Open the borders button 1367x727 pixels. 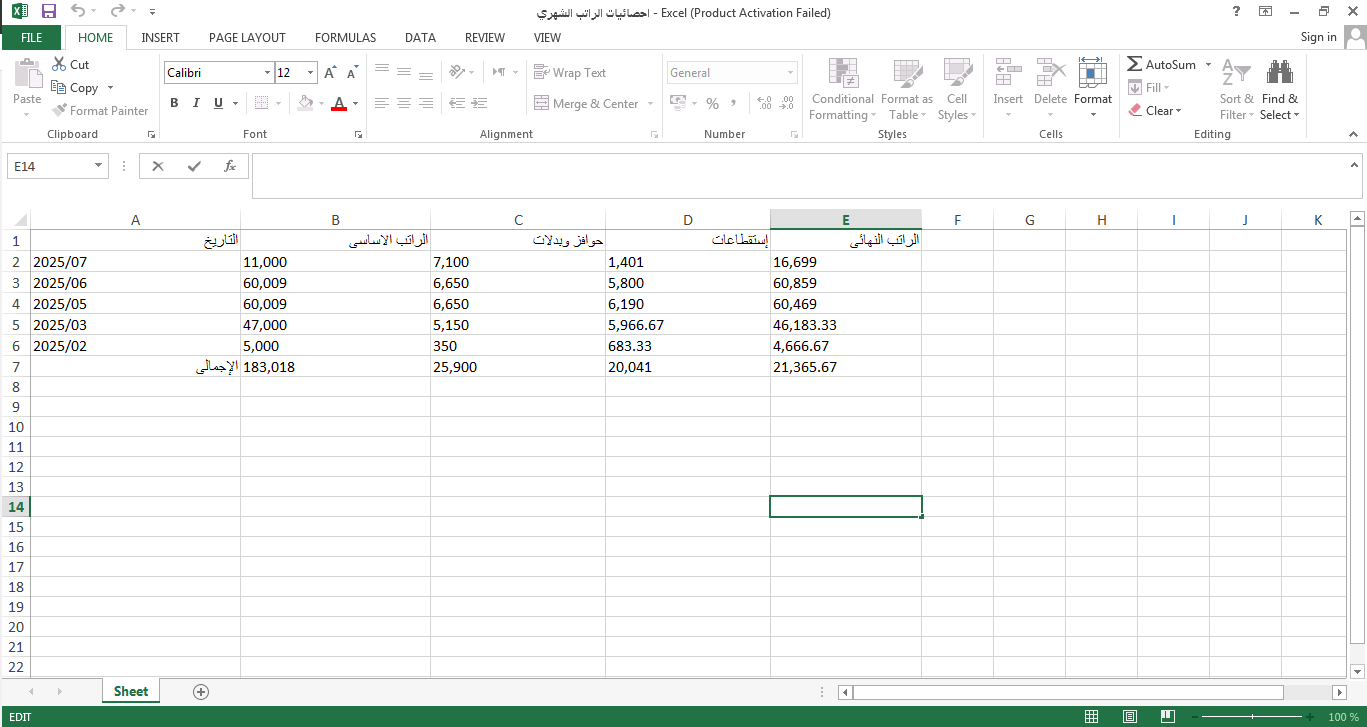coord(262,103)
